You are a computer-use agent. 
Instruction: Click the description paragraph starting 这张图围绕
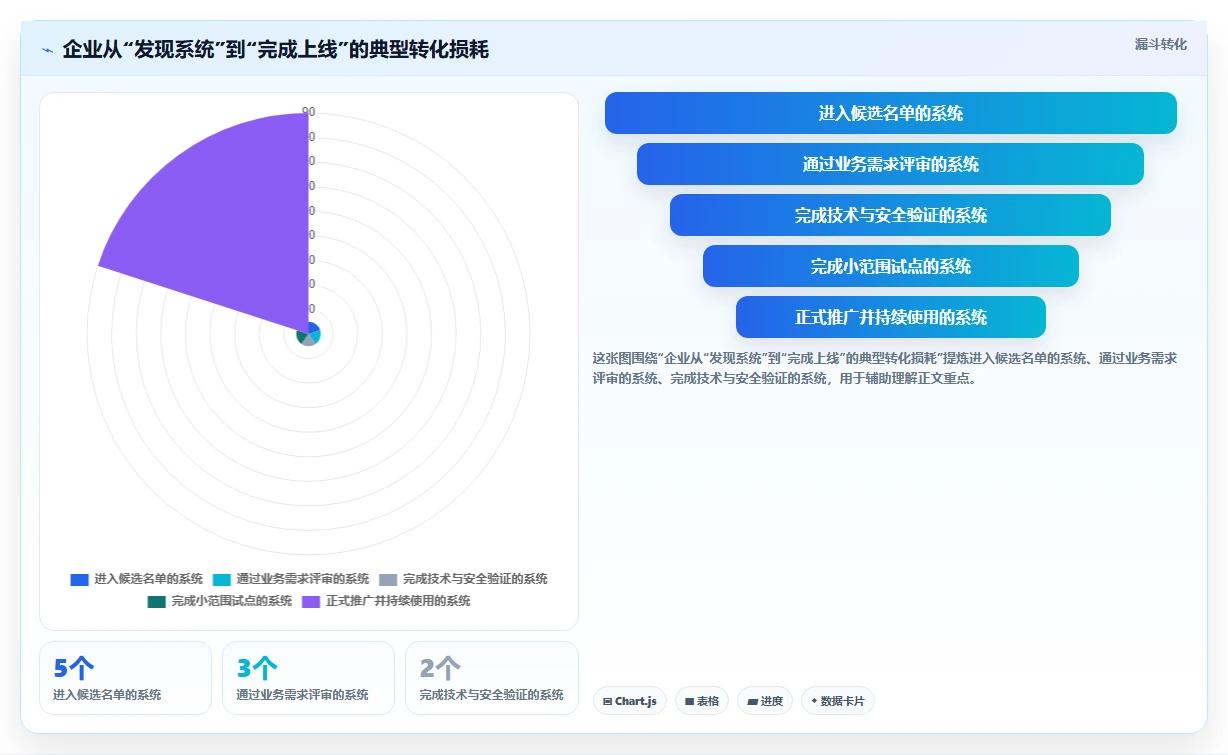885,368
